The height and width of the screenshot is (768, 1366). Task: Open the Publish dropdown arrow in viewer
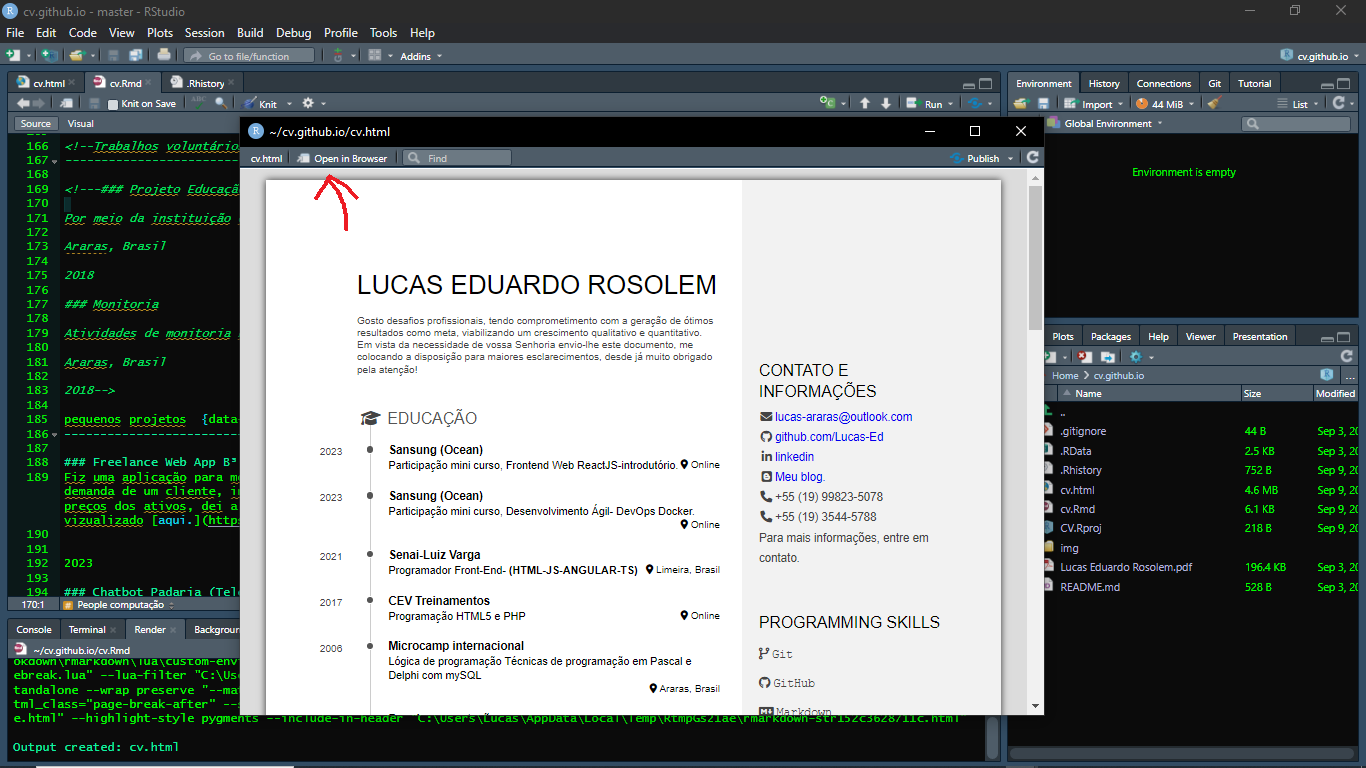pyautogui.click(x=1011, y=158)
